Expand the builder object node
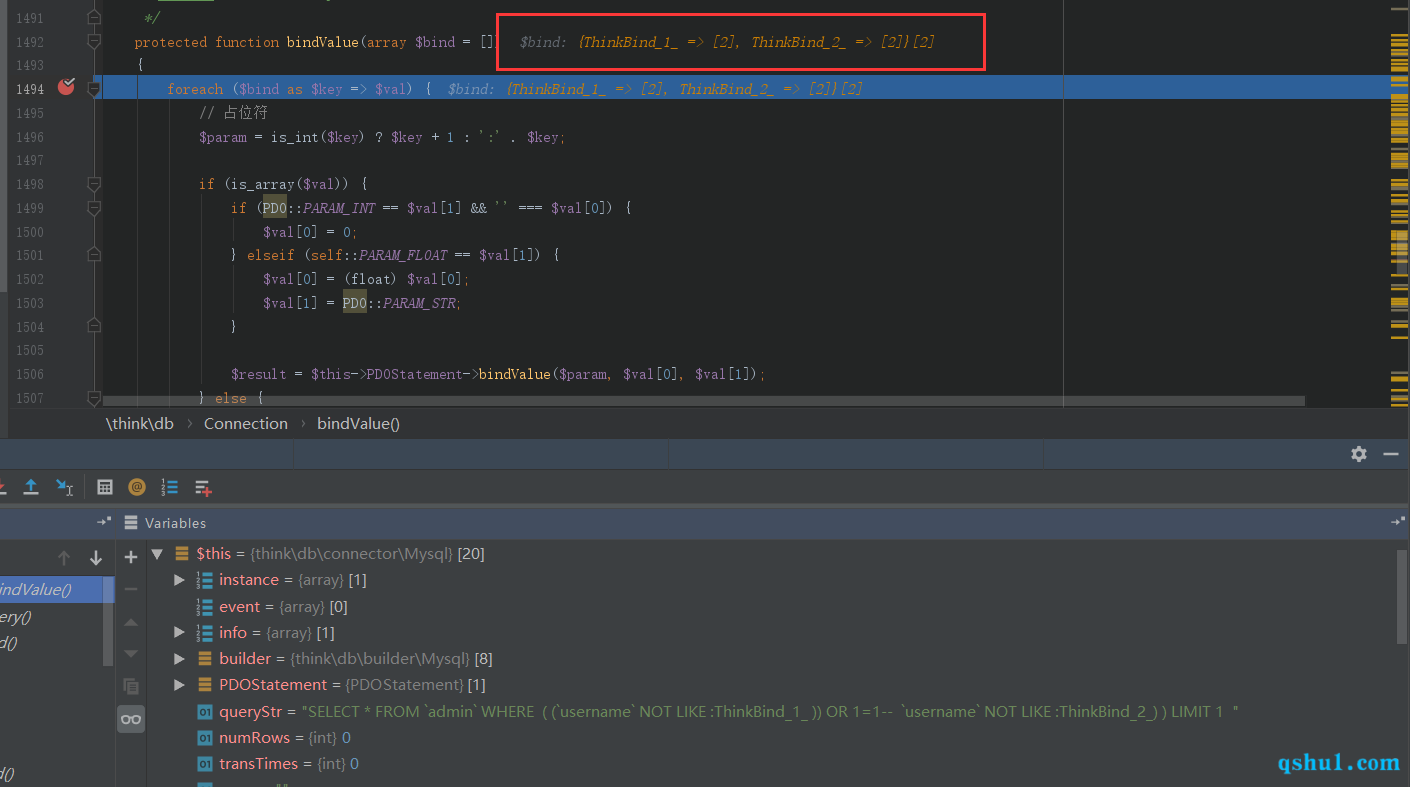This screenshot has height=787, width=1410. (179, 658)
